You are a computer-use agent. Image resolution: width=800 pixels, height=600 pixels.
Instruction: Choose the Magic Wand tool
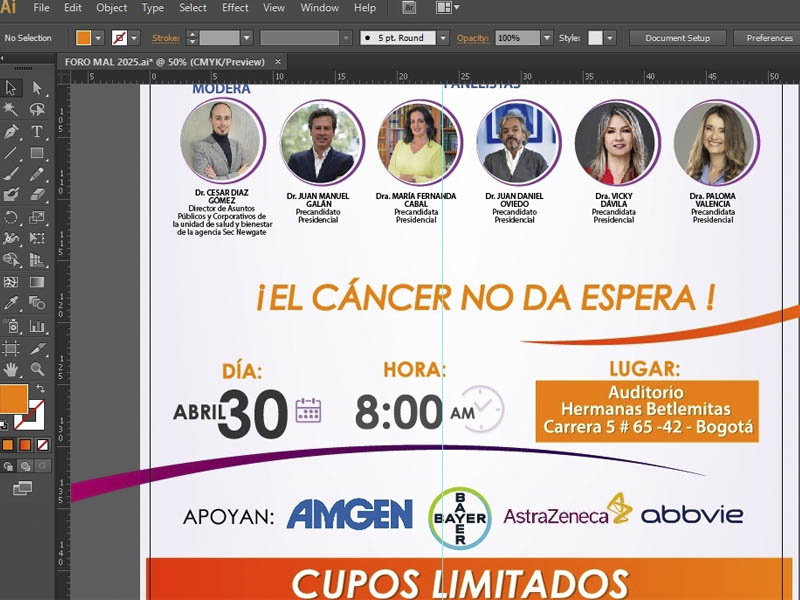pos(11,109)
